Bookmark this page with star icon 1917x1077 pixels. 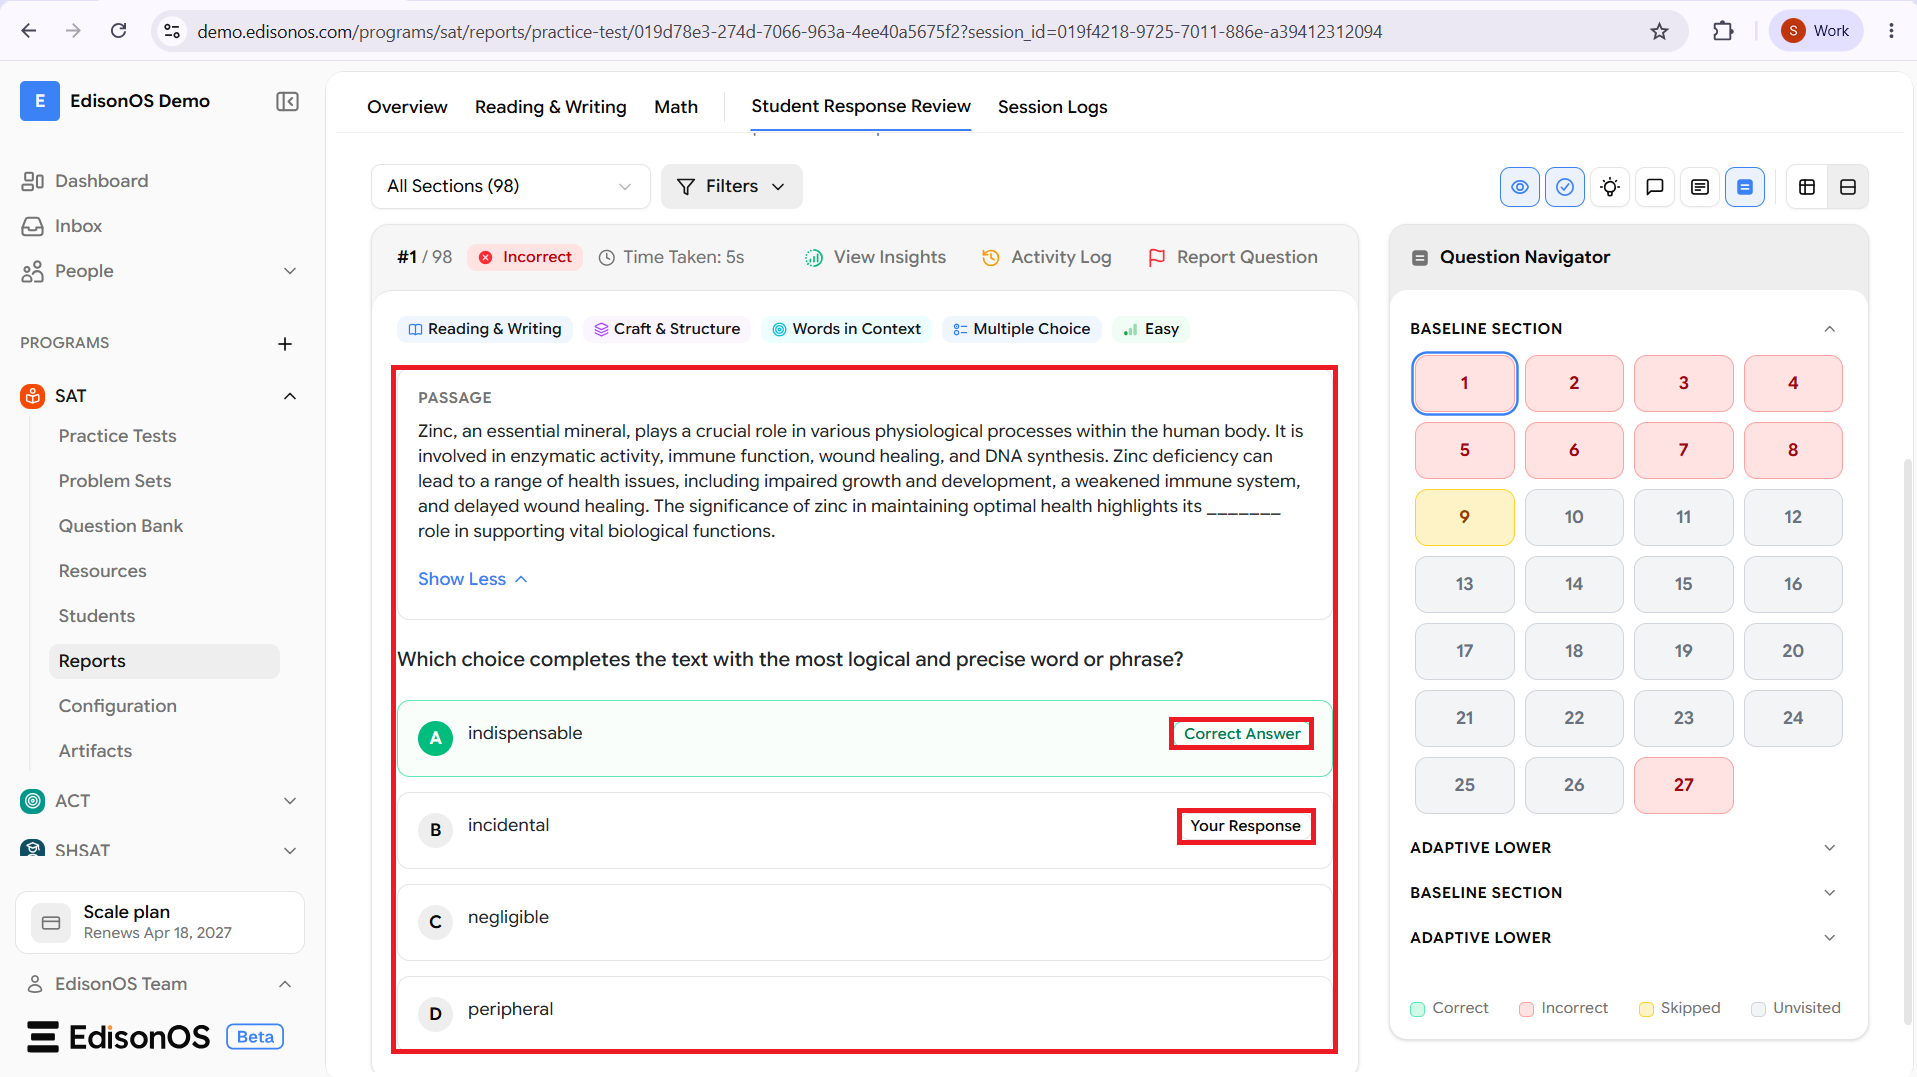(1659, 31)
